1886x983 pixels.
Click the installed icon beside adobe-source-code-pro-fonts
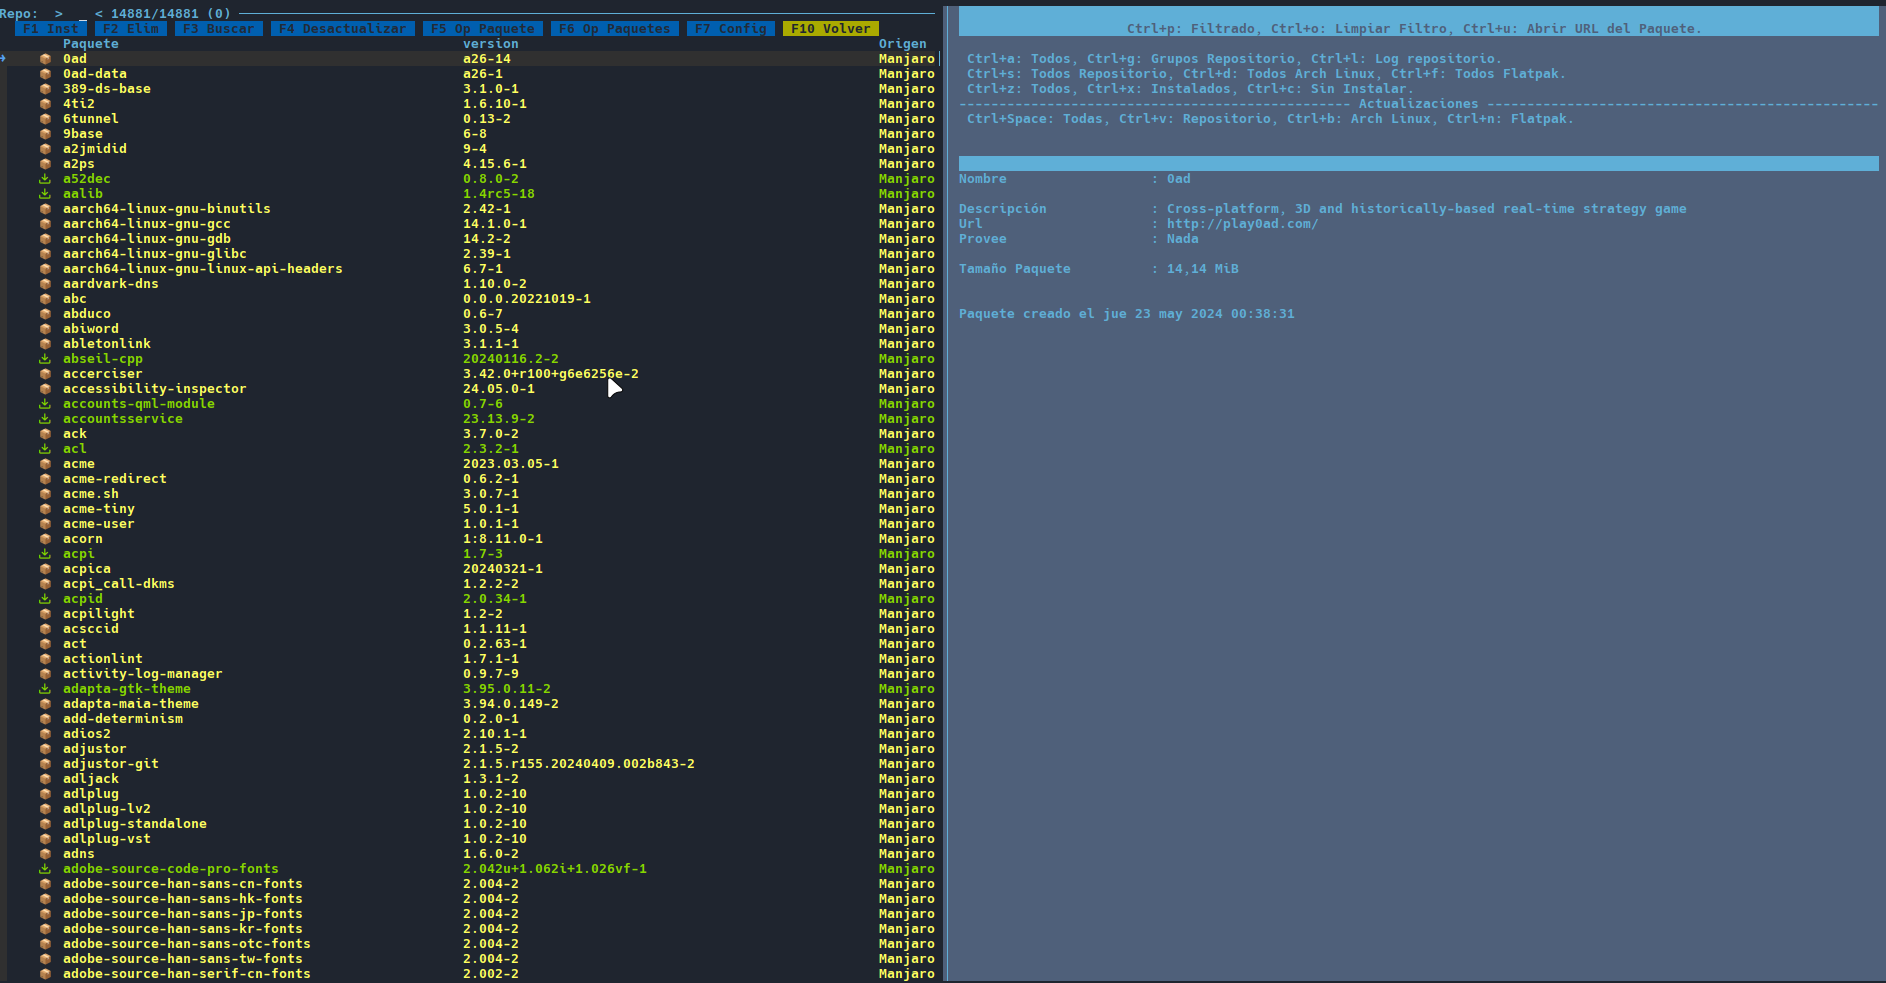[45, 869]
